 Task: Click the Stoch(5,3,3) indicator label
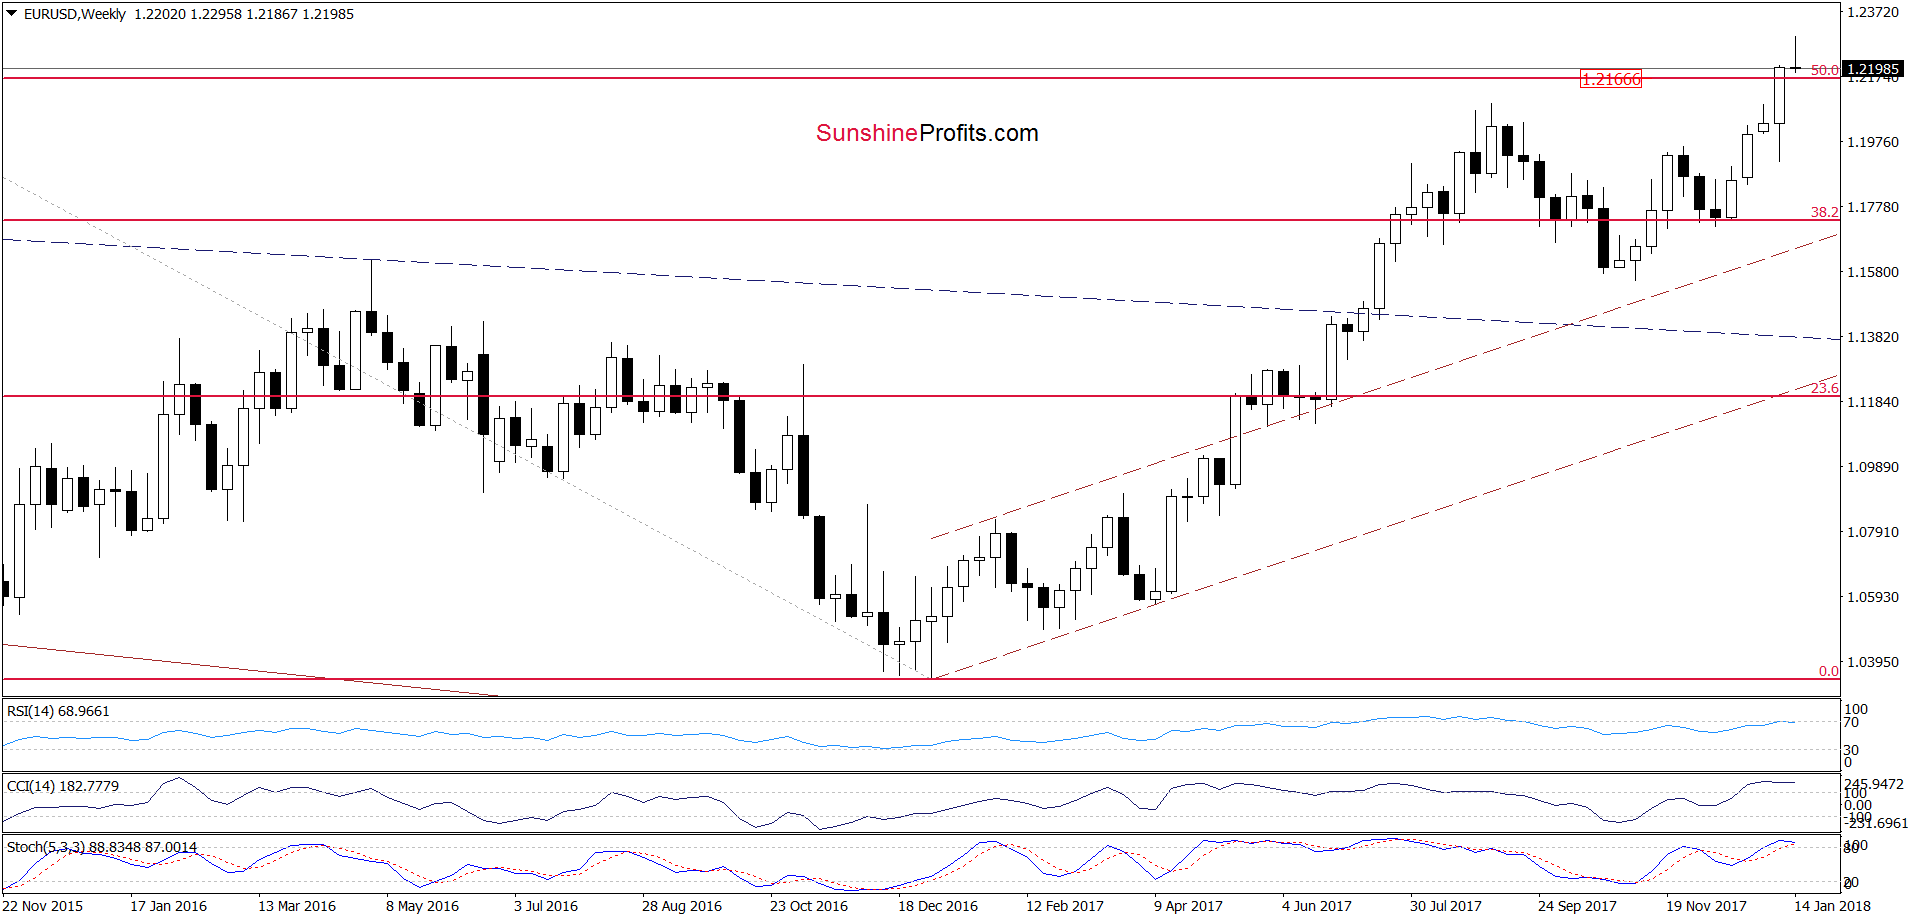[x=102, y=847]
